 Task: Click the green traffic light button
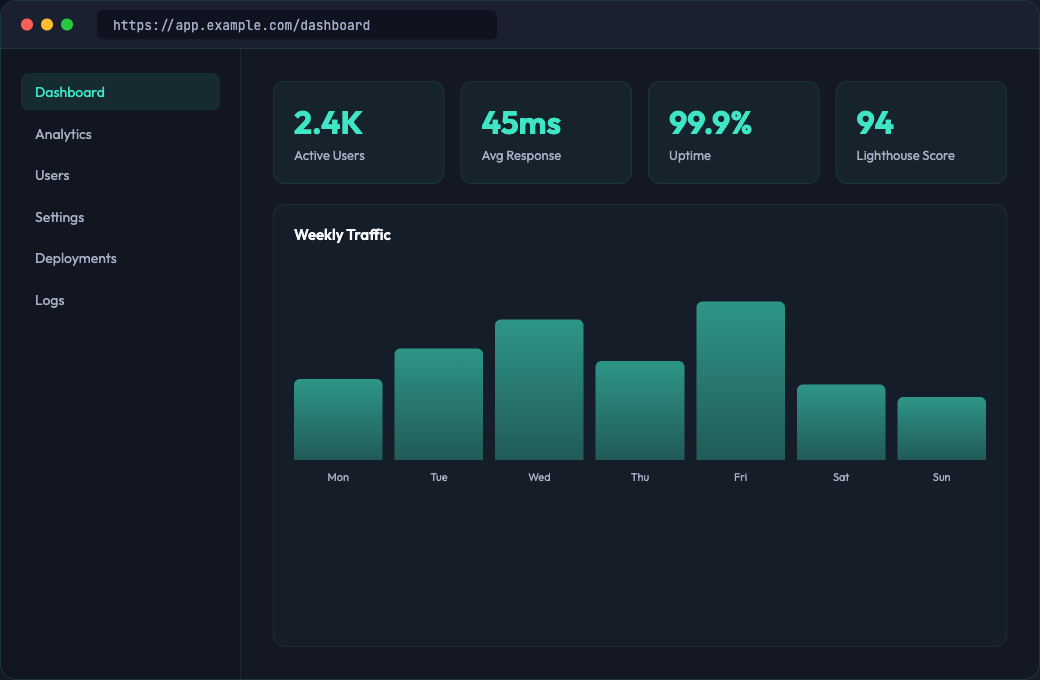click(66, 24)
